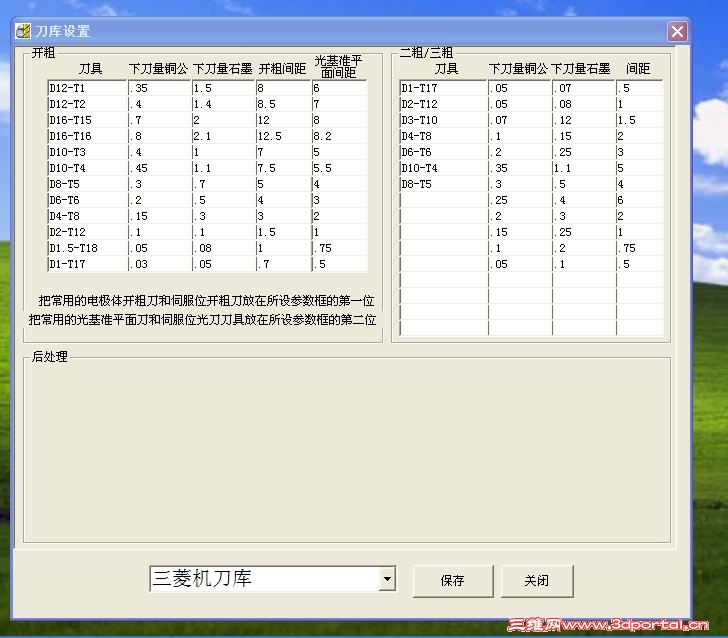
Task: Click the 二粗/三粗 group label
Action: tap(426, 52)
